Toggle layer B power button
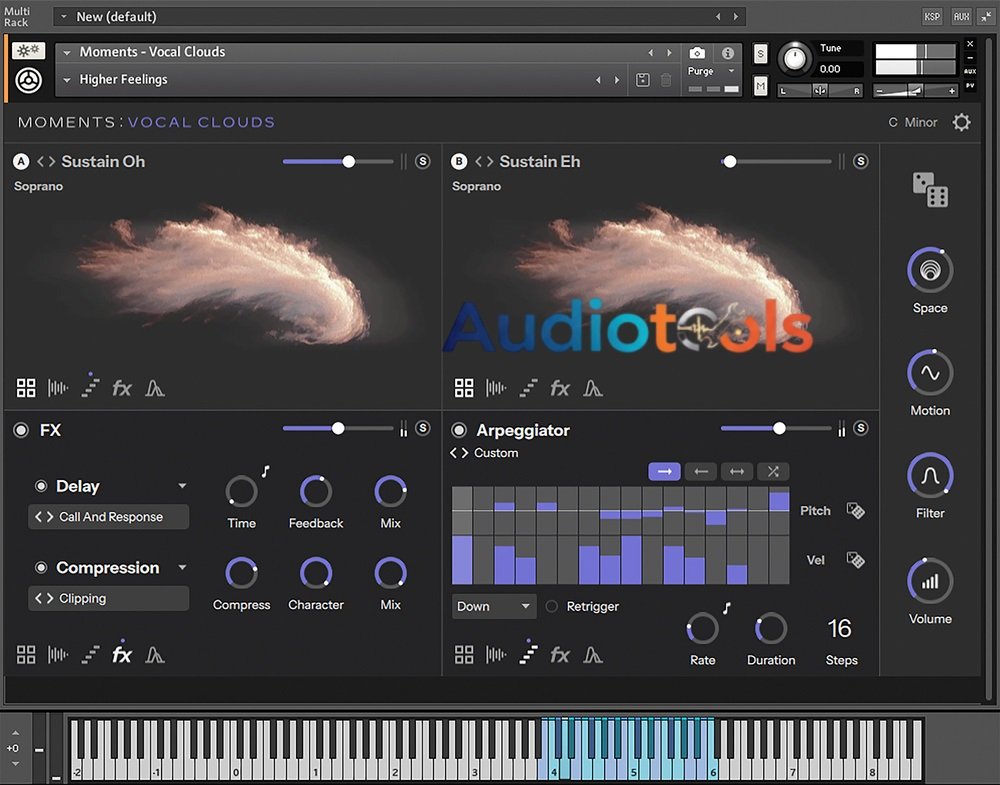This screenshot has height=785, width=1000. (x=459, y=161)
